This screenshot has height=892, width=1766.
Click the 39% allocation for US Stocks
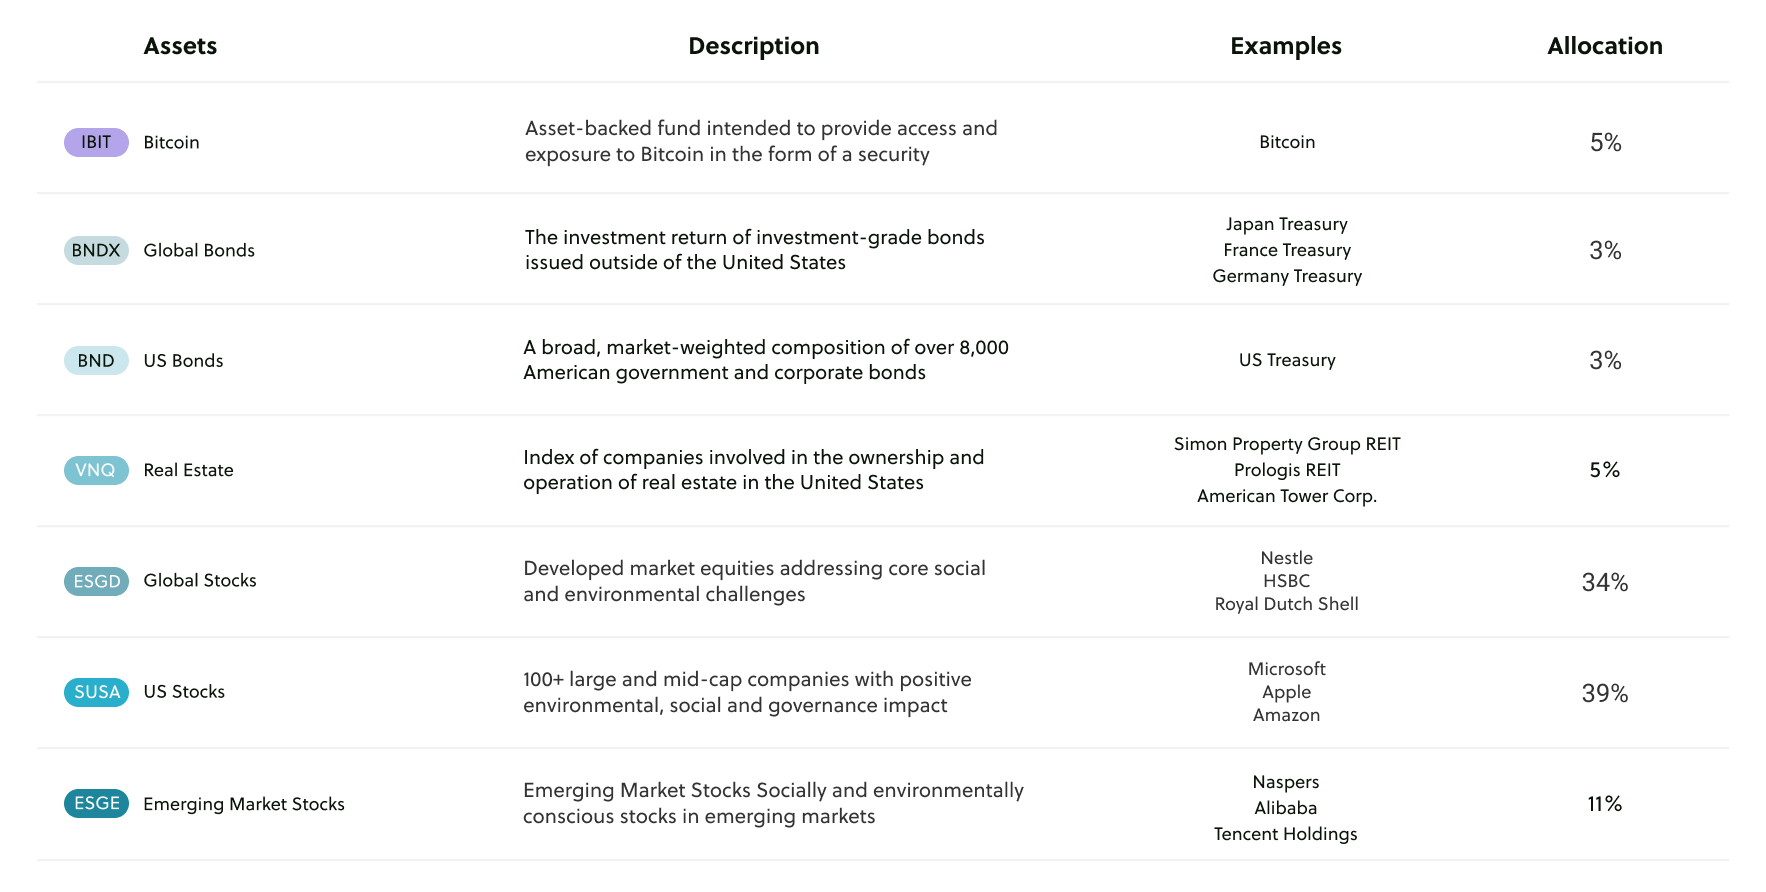pos(1604,693)
